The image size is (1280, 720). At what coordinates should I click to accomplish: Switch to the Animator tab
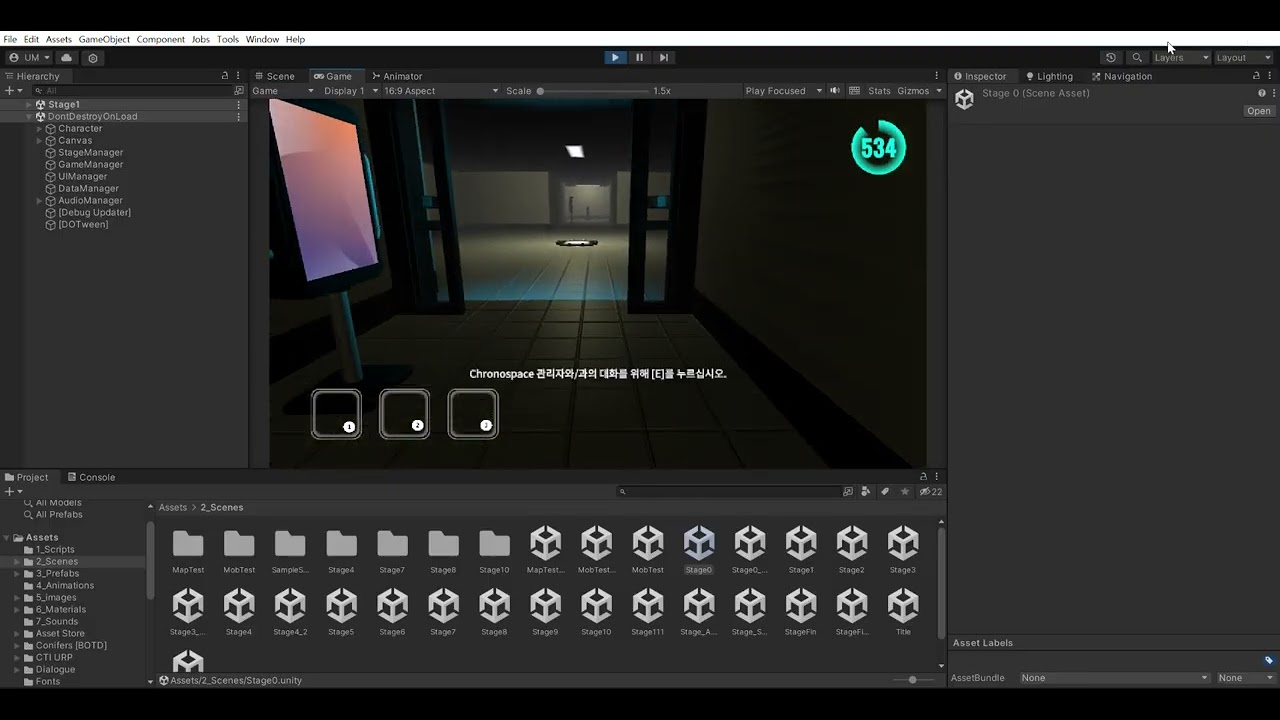[397, 76]
